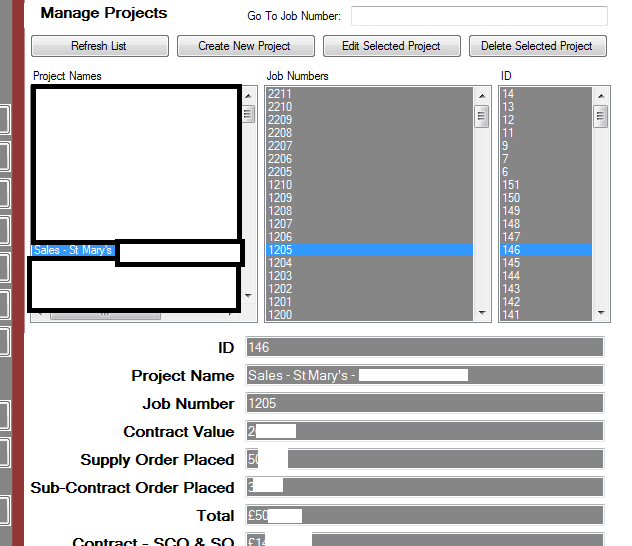Click the Project Name text field
Screen dimensions: 632x546
[424, 376]
